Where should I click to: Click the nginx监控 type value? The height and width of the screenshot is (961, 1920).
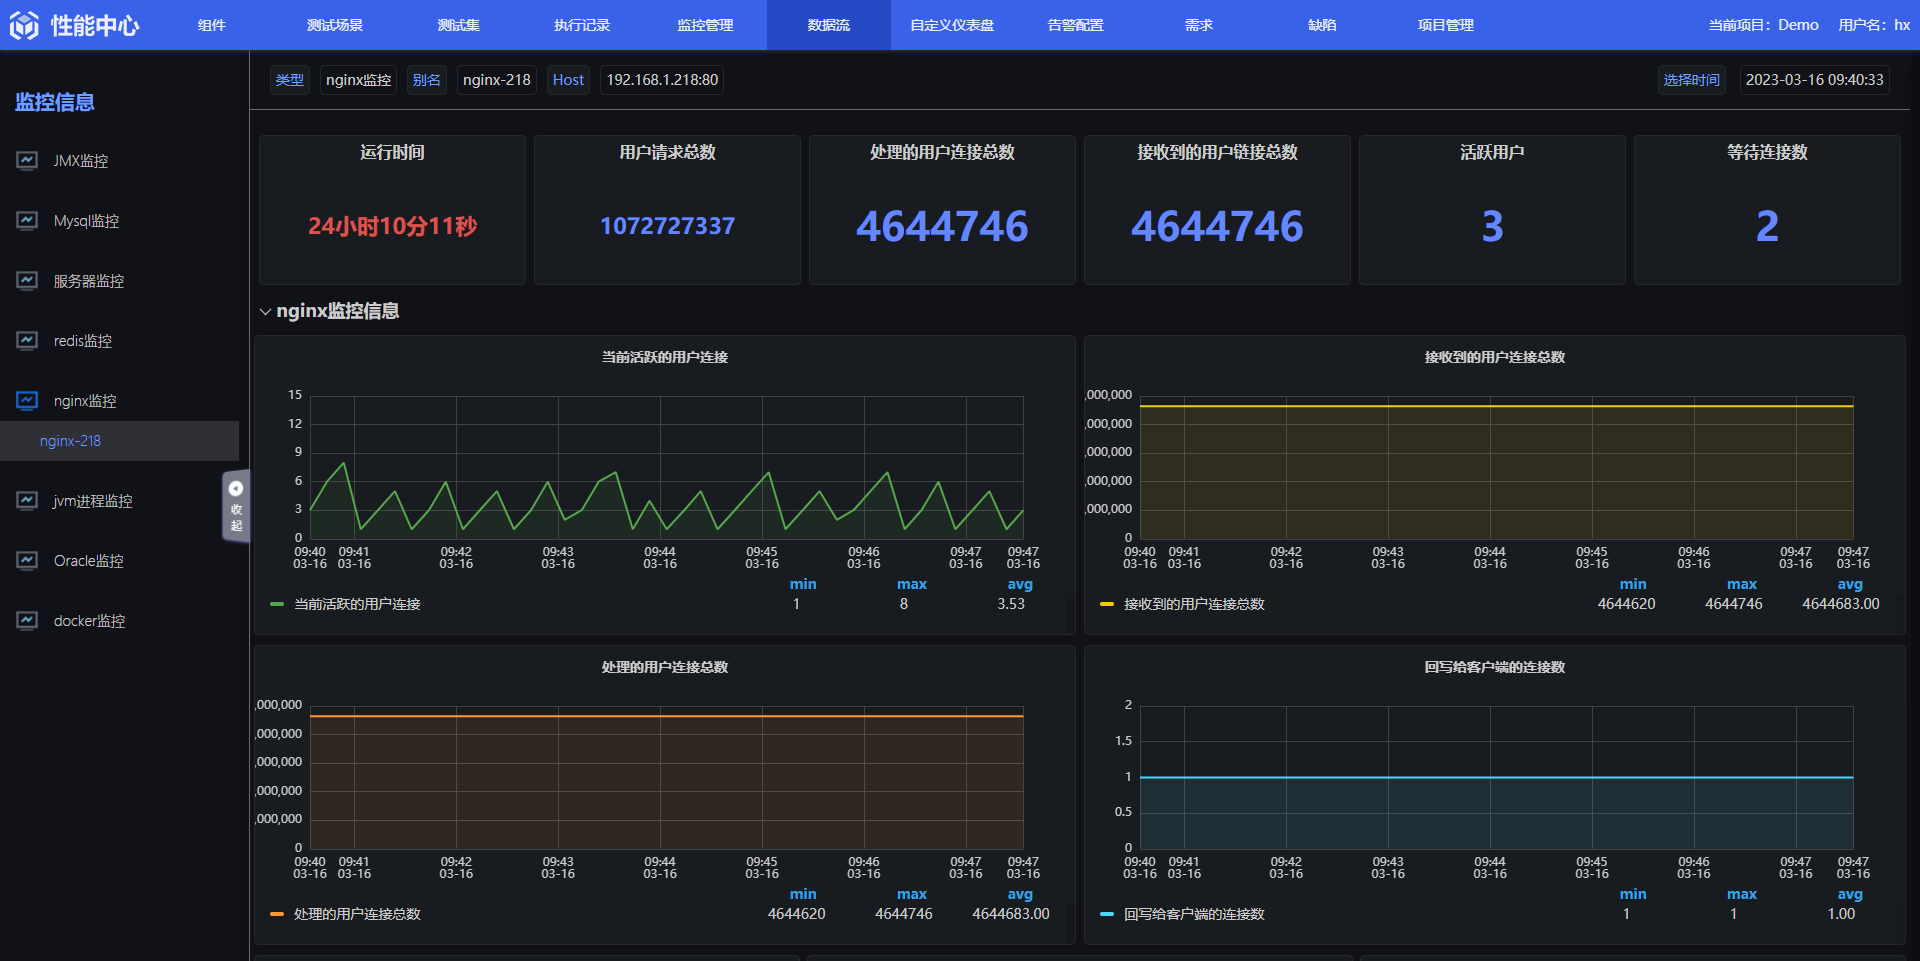coord(358,80)
